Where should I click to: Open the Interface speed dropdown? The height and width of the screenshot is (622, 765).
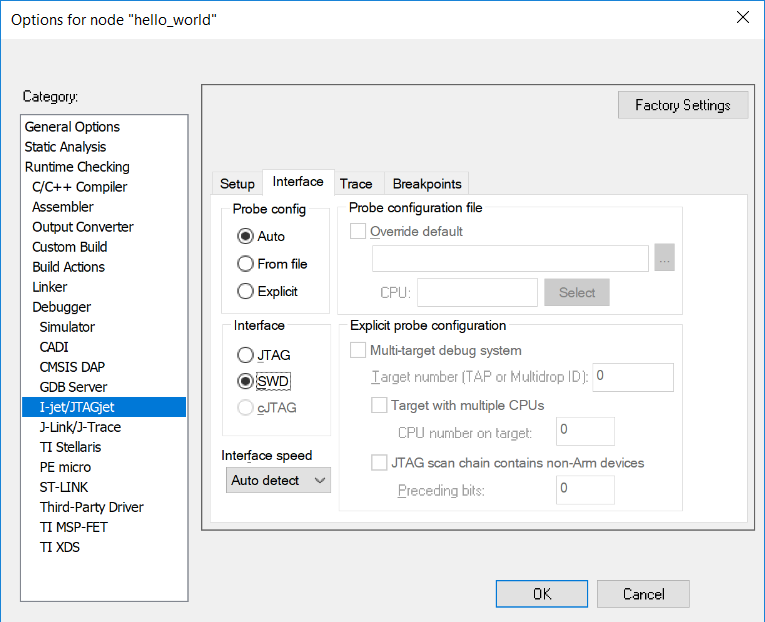[278, 480]
